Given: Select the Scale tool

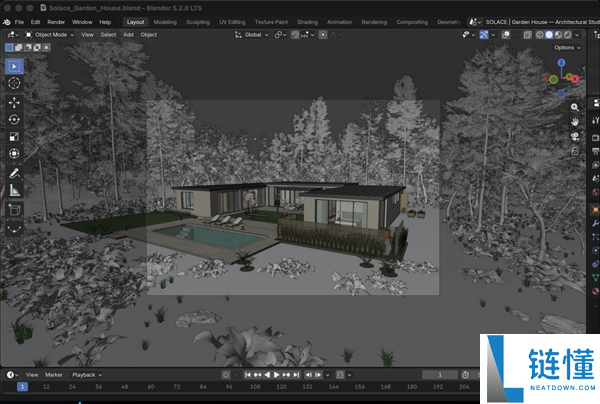Looking at the screenshot, I should pyautogui.click(x=14, y=137).
